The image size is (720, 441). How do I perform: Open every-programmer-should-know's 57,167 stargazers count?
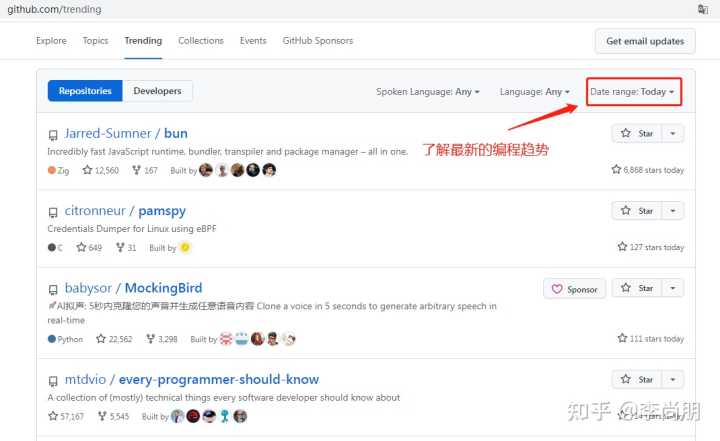[x=66, y=416]
